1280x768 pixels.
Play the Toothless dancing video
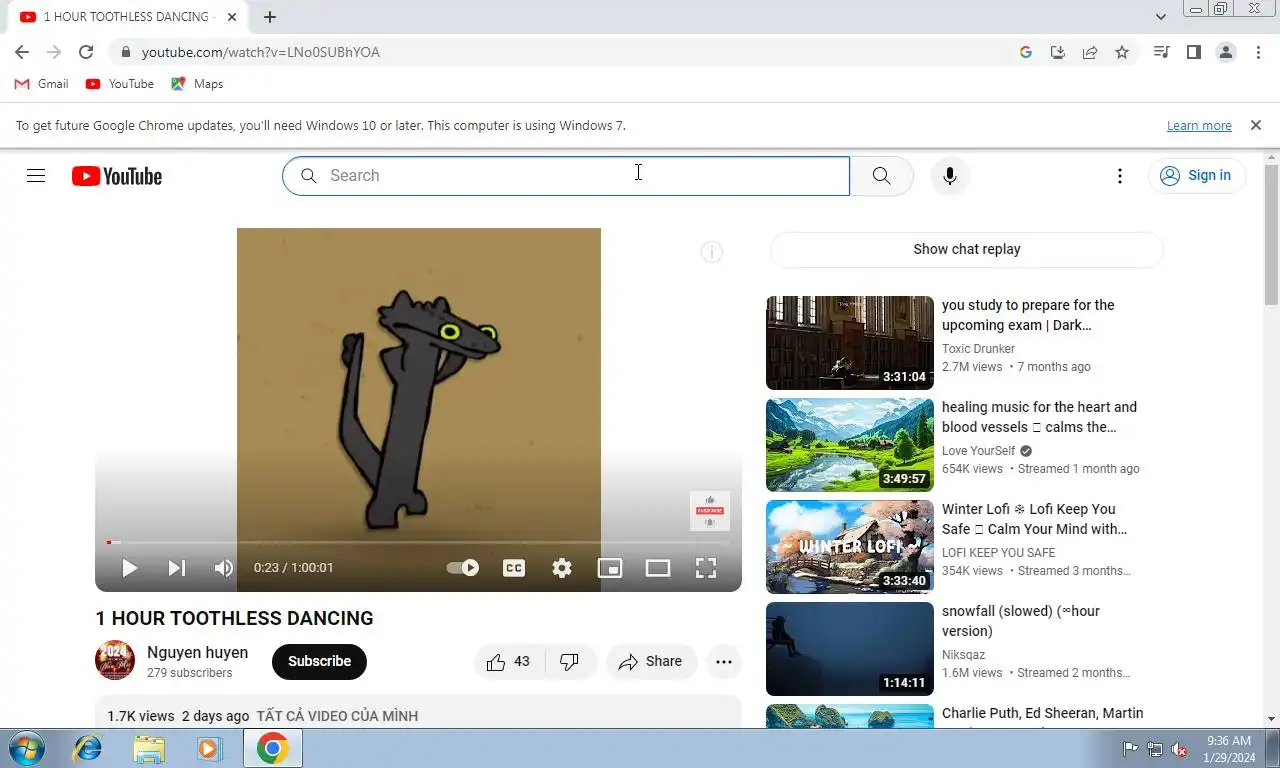pos(129,568)
